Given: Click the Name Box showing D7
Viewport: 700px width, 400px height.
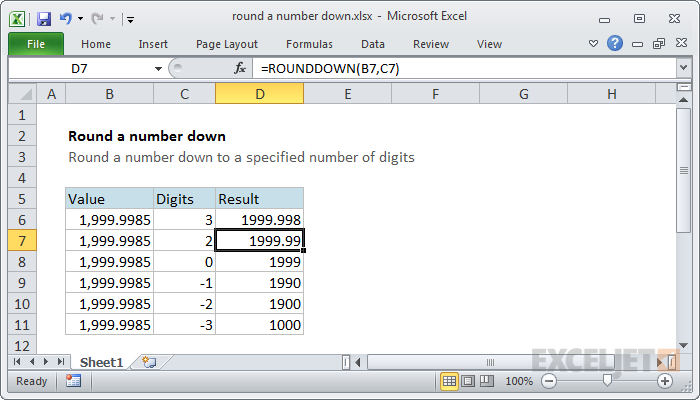Looking at the screenshot, I should (x=80, y=69).
